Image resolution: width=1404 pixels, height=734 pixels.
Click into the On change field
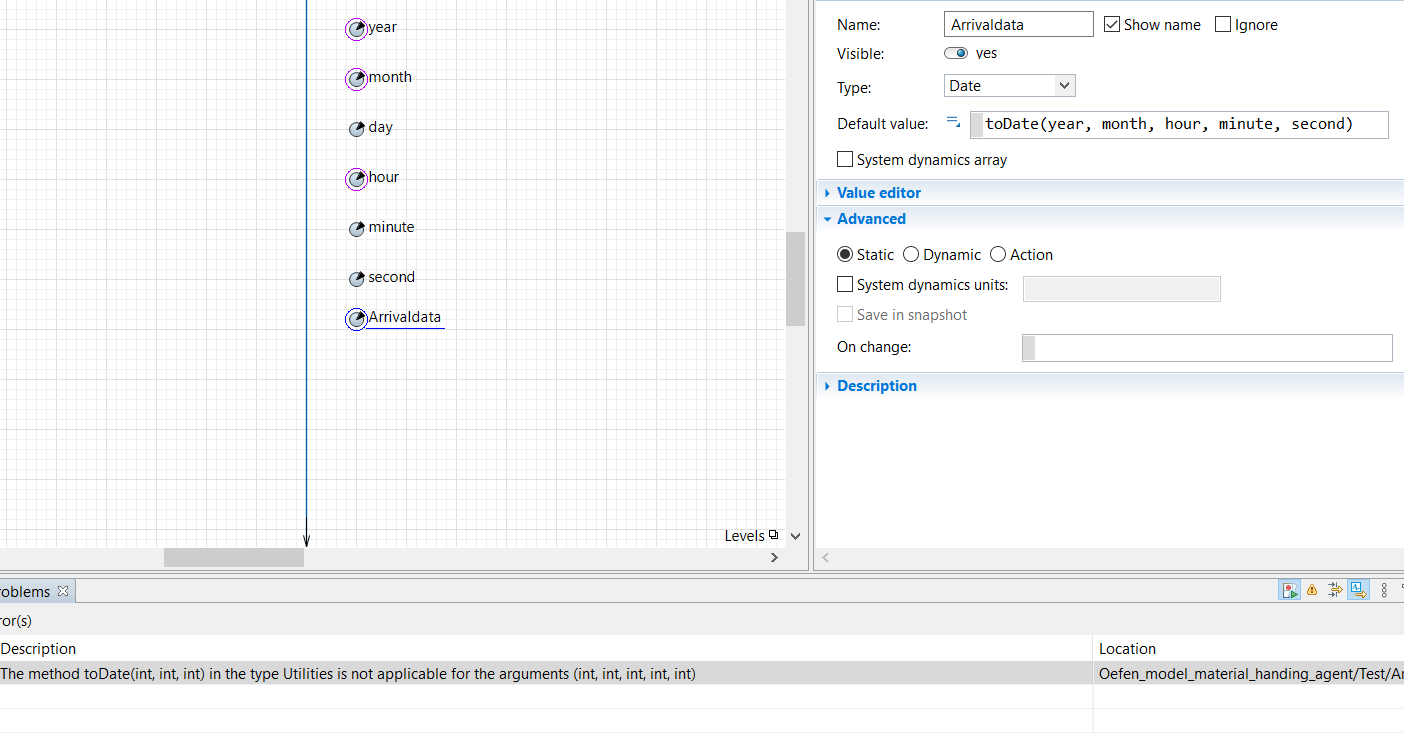(x=1207, y=347)
